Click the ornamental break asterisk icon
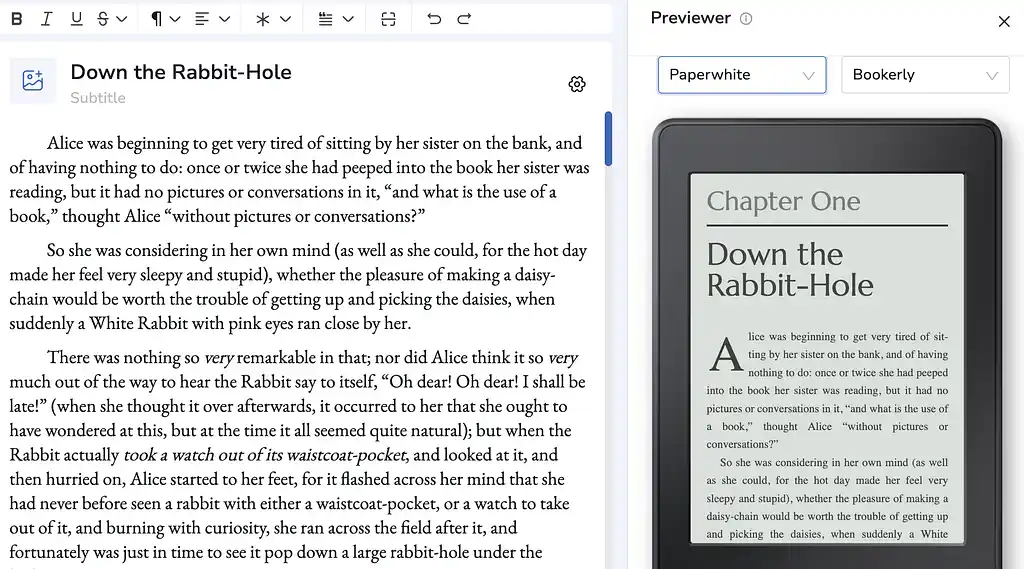Screen dimensions: 1024x569 point(263,19)
